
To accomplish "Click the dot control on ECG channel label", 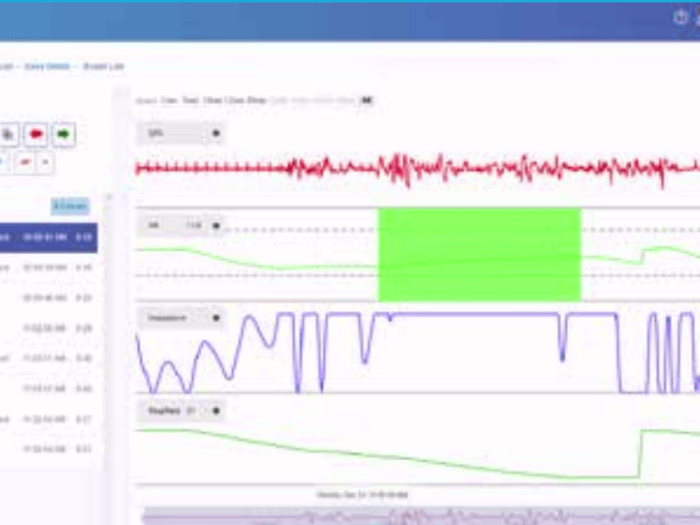I will [216, 133].
